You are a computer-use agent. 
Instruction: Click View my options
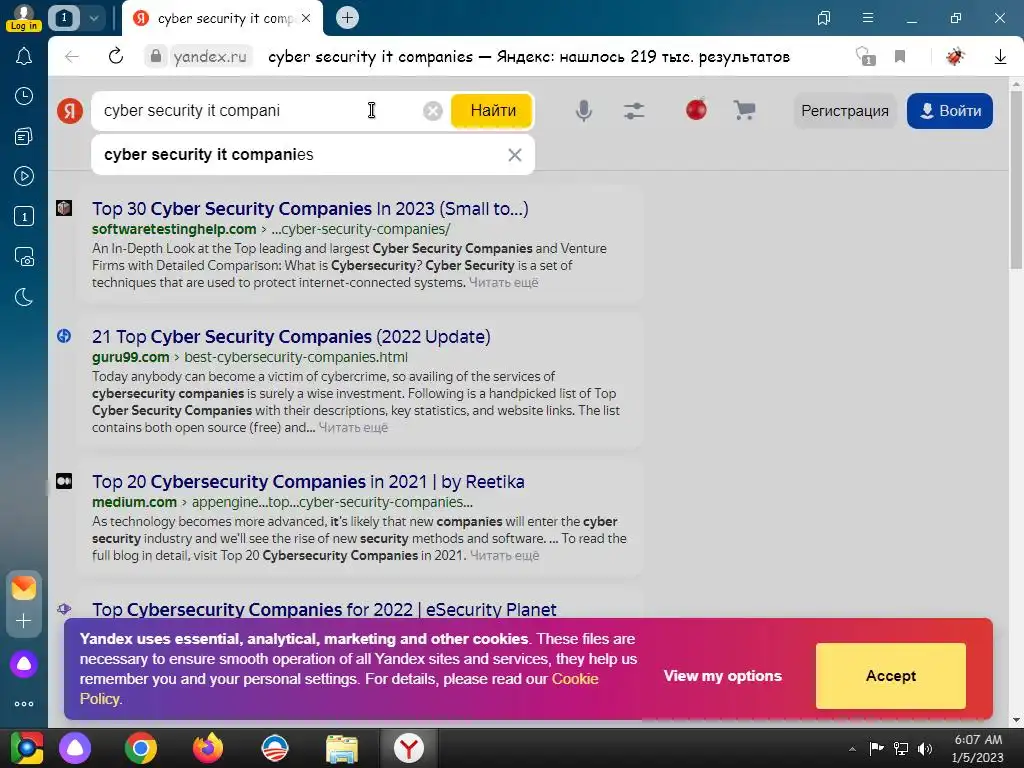[x=722, y=676]
